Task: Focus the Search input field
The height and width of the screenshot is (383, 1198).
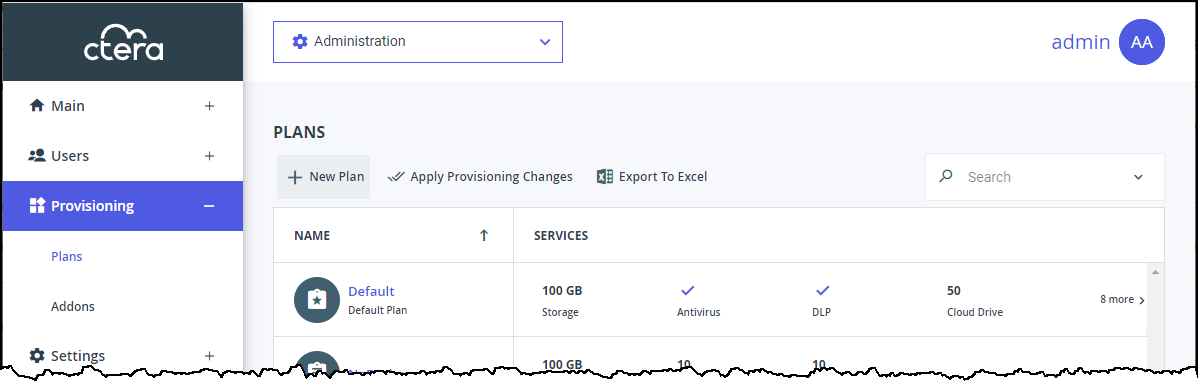Action: pos(1045,177)
